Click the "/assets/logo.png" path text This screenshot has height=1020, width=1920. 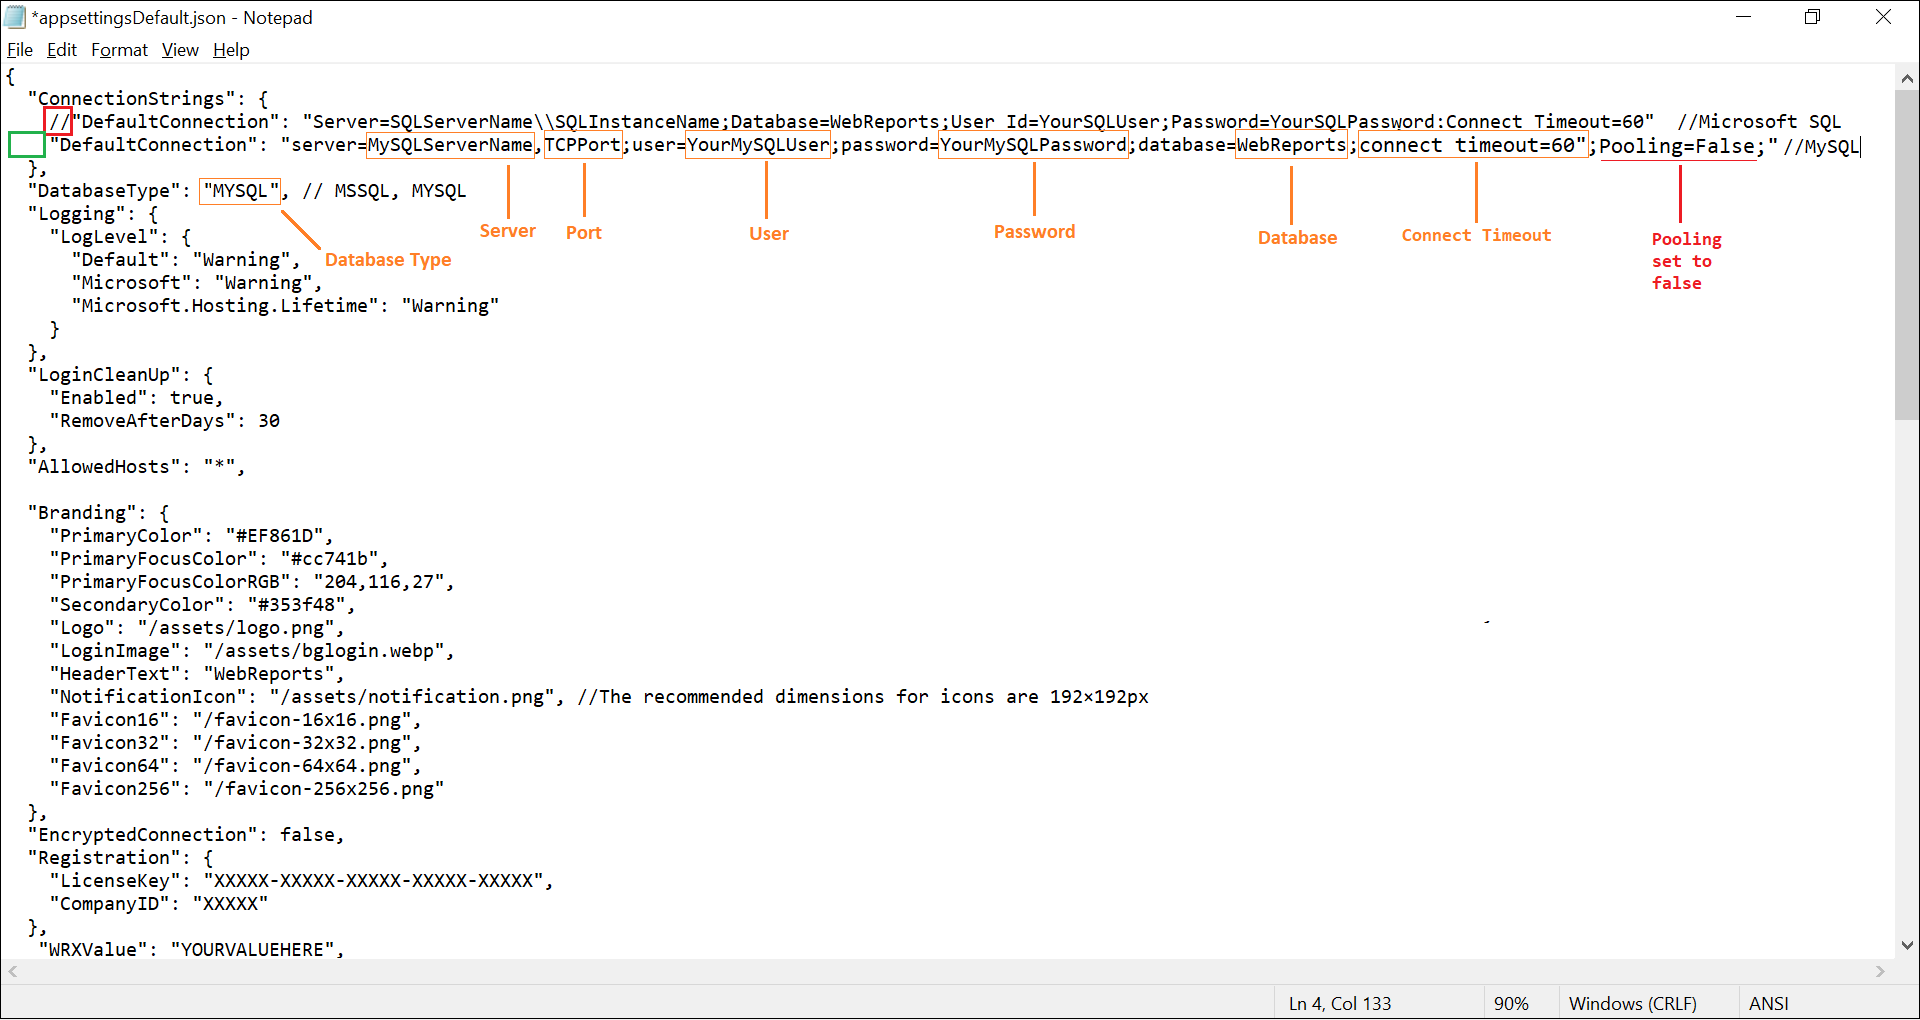236,628
